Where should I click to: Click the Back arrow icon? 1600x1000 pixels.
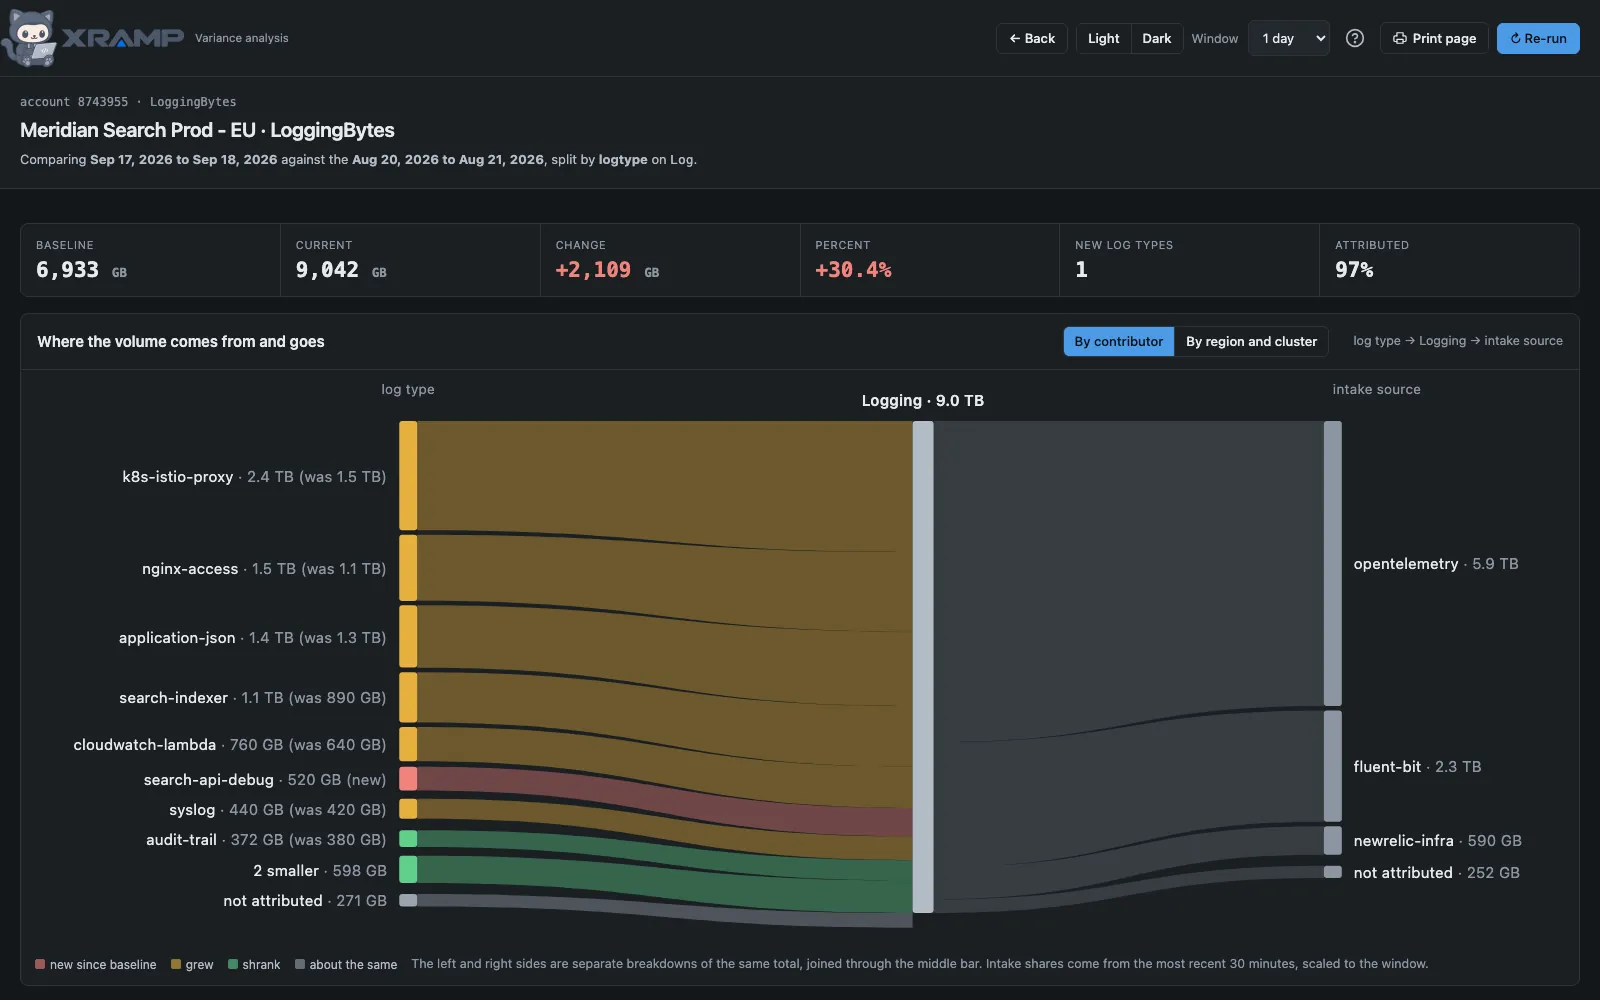[1014, 38]
